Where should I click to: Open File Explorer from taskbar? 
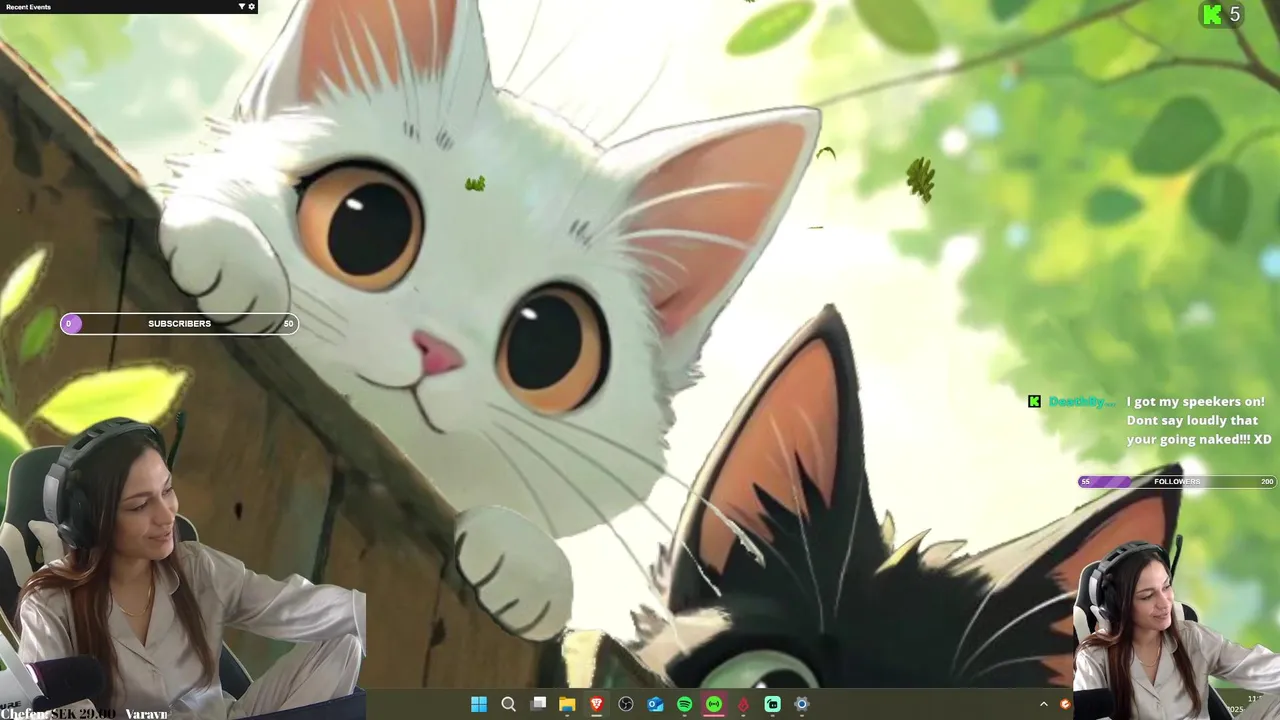567,704
